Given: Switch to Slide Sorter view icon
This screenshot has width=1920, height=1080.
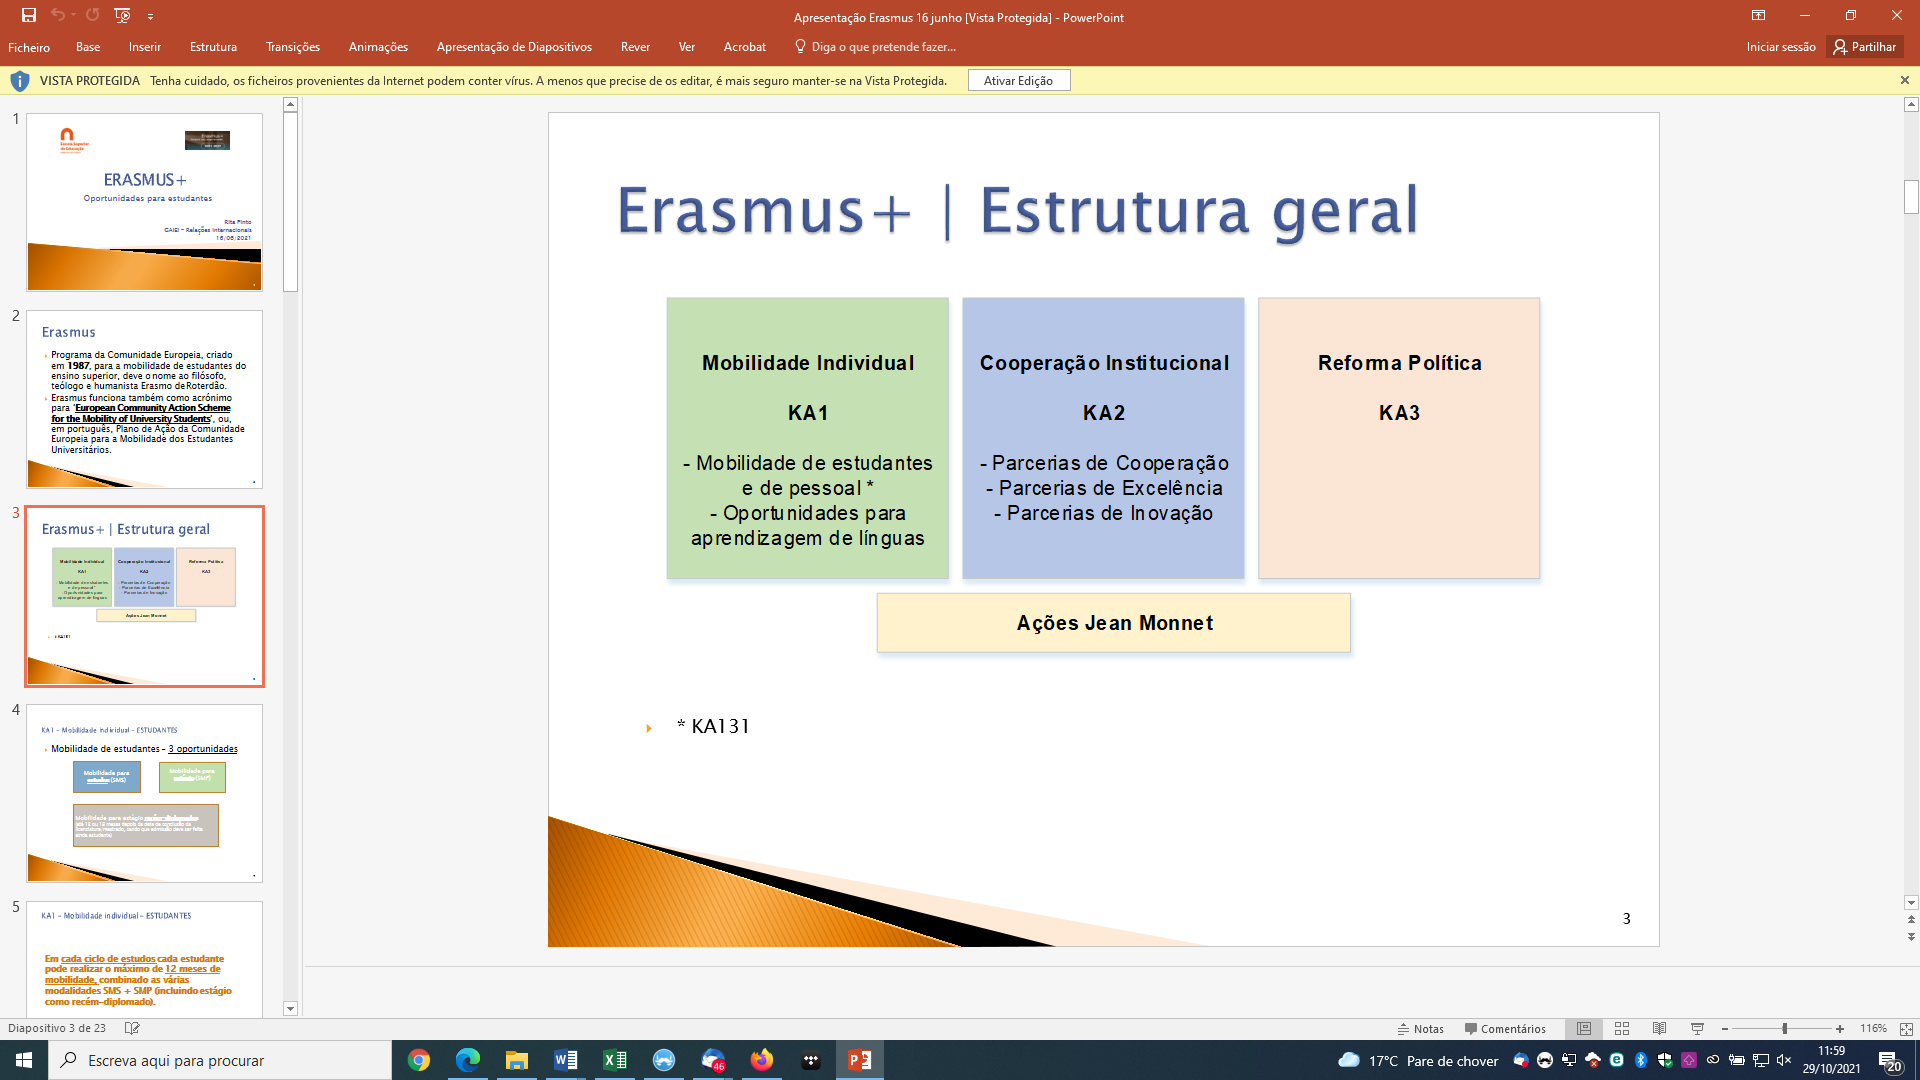Looking at the screenshot, I should click(x=1622, y=1029).
